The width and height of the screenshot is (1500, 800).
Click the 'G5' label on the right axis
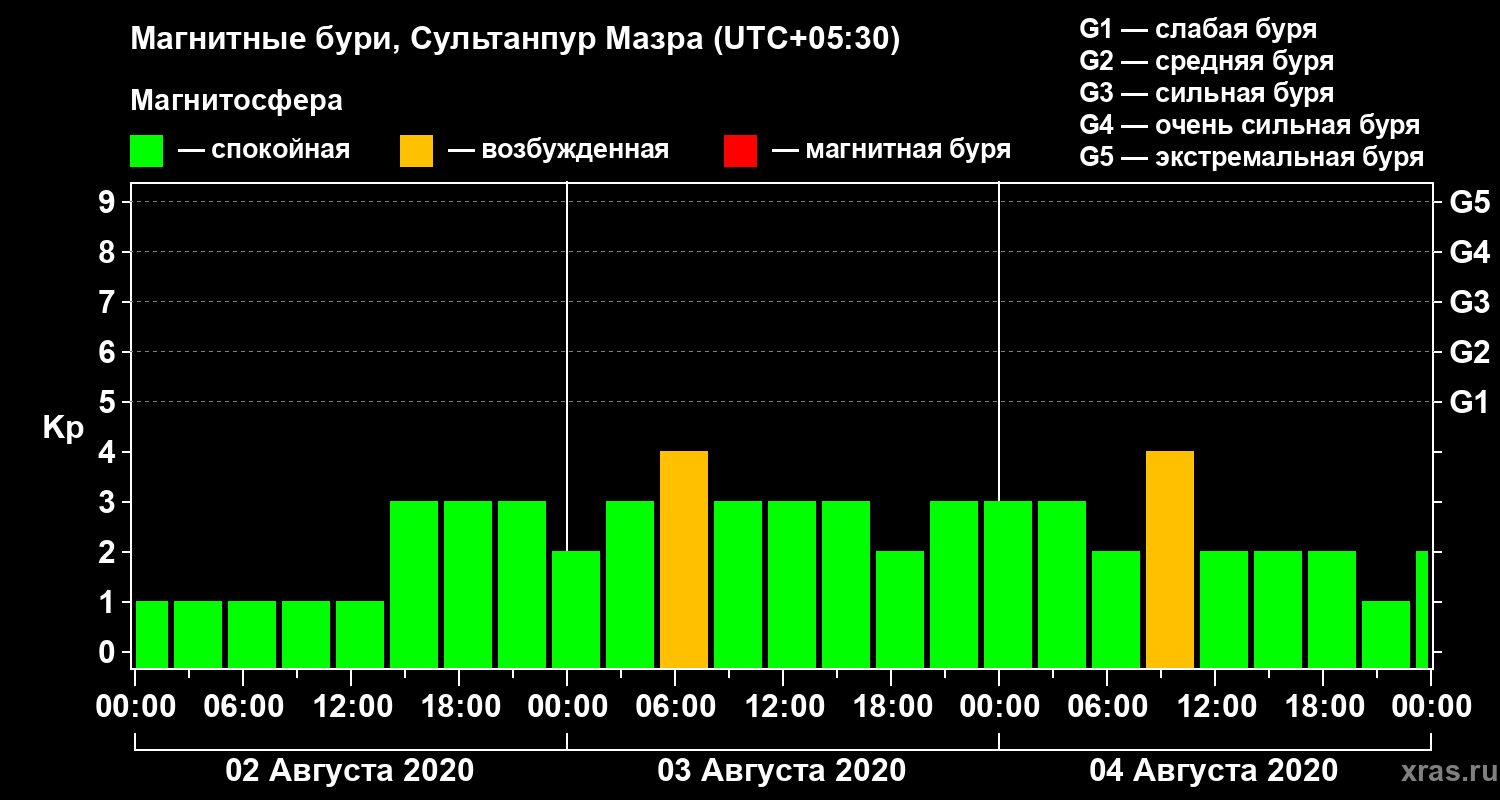point(1469,202)
